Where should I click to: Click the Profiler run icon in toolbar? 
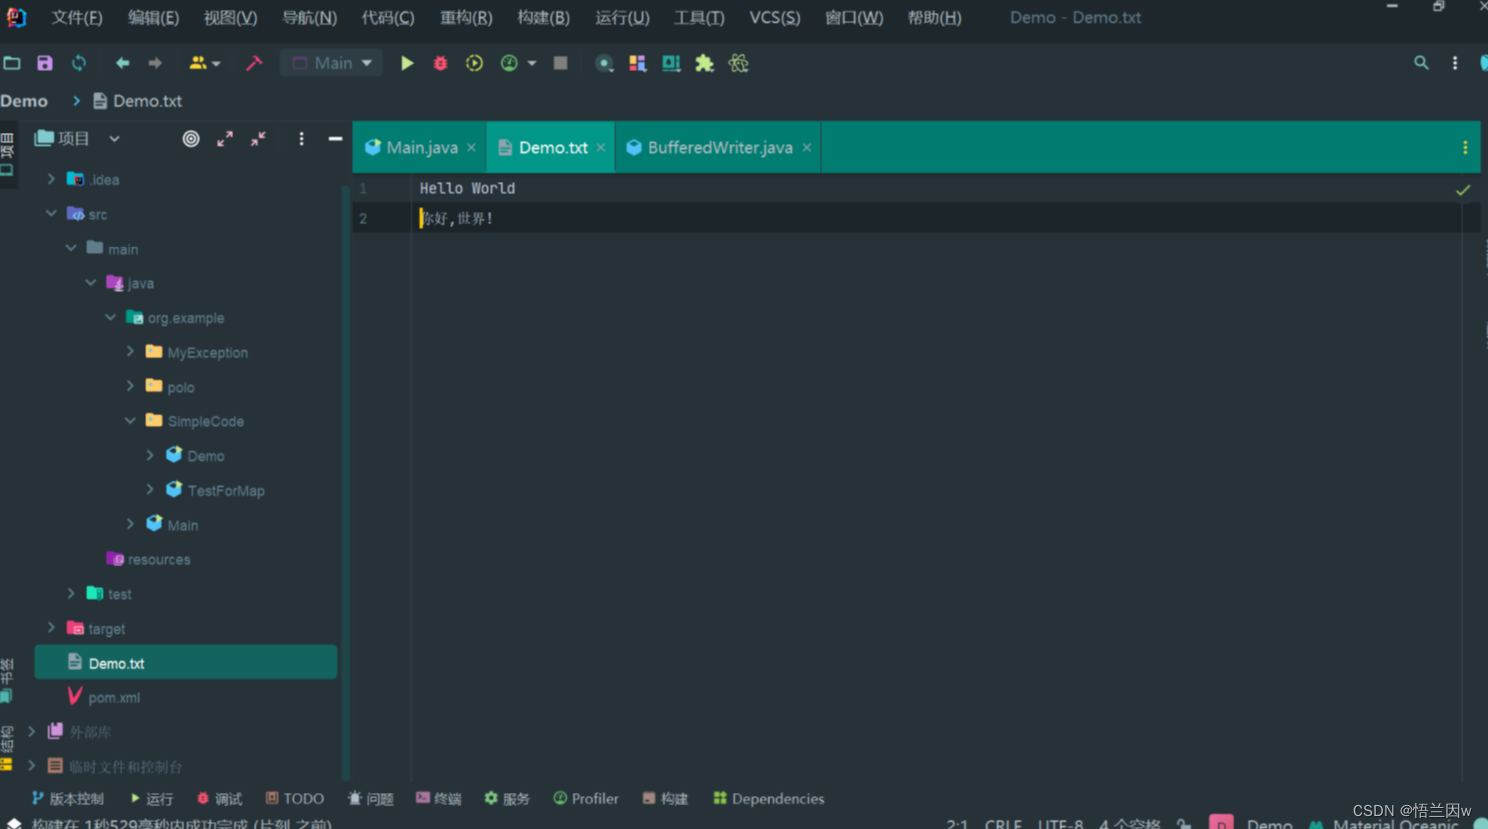pos(509,63)
